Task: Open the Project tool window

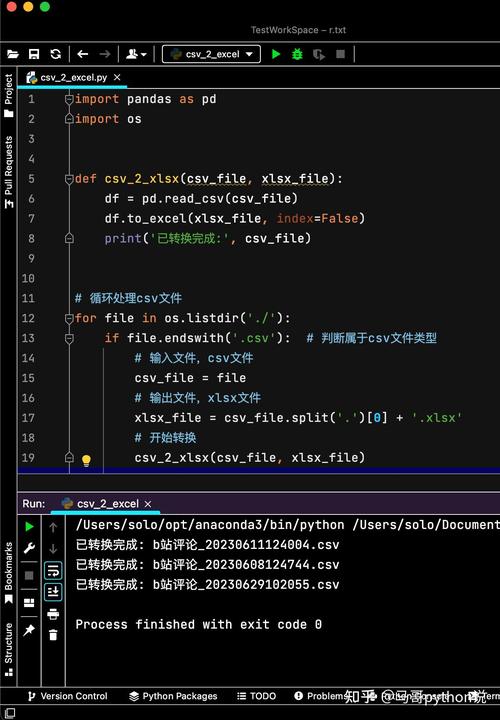Action: [8, 95]
